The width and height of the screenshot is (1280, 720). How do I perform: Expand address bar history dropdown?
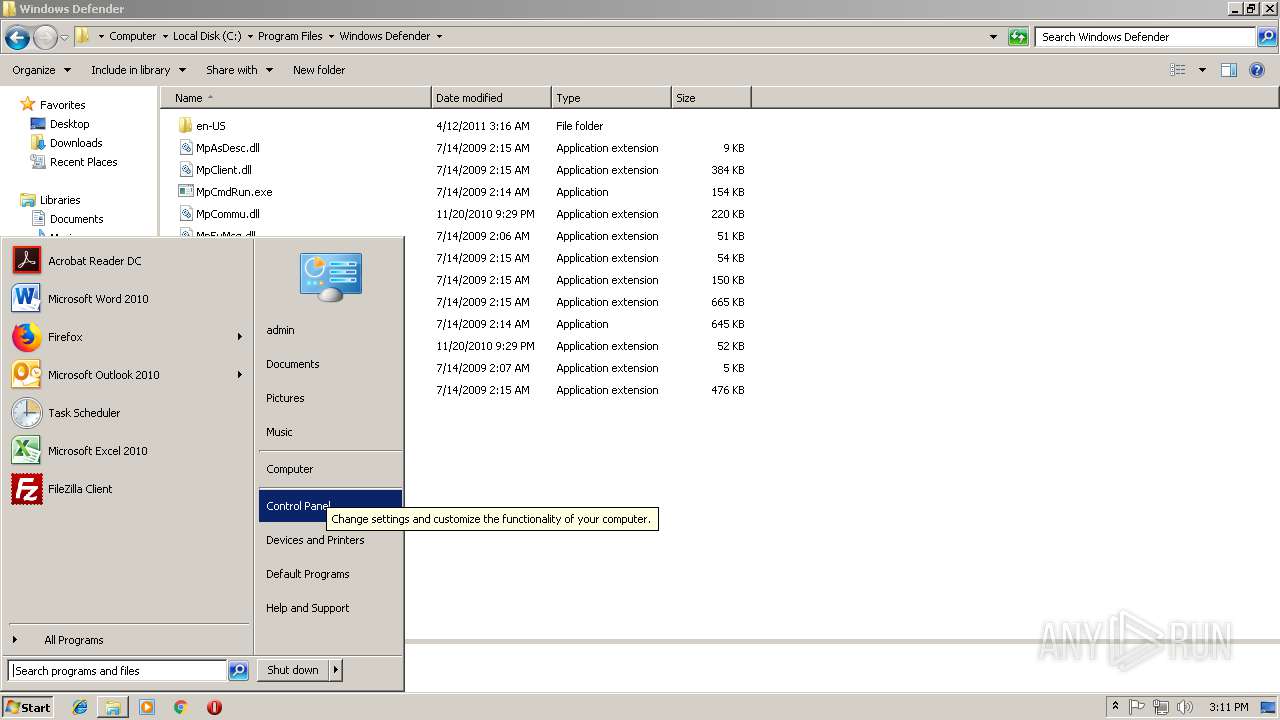[993, 37]
